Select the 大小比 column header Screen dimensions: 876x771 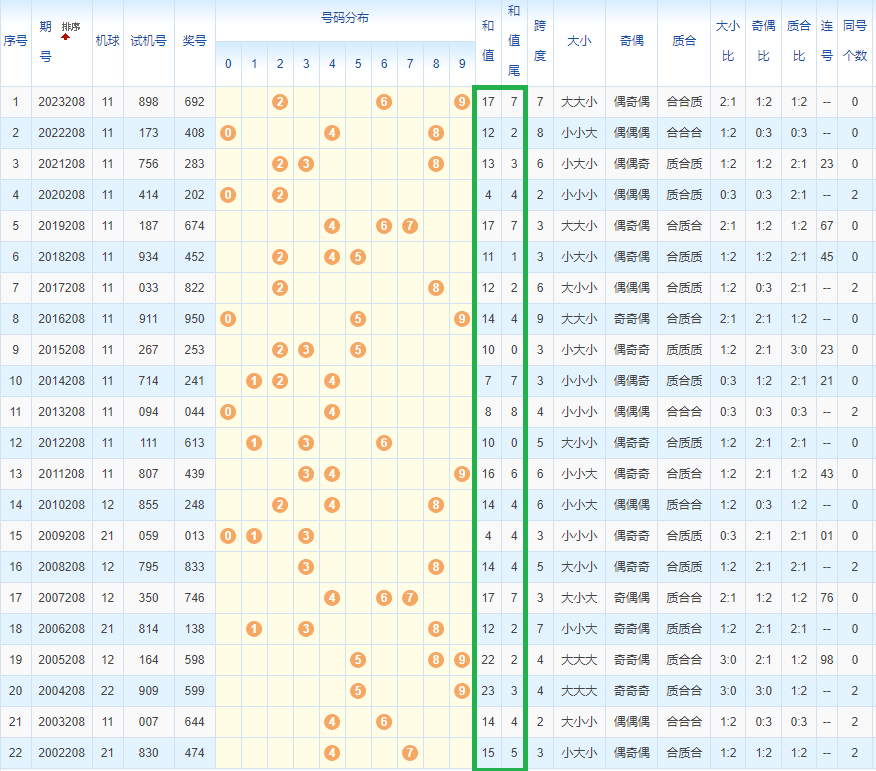click(728, 42)
